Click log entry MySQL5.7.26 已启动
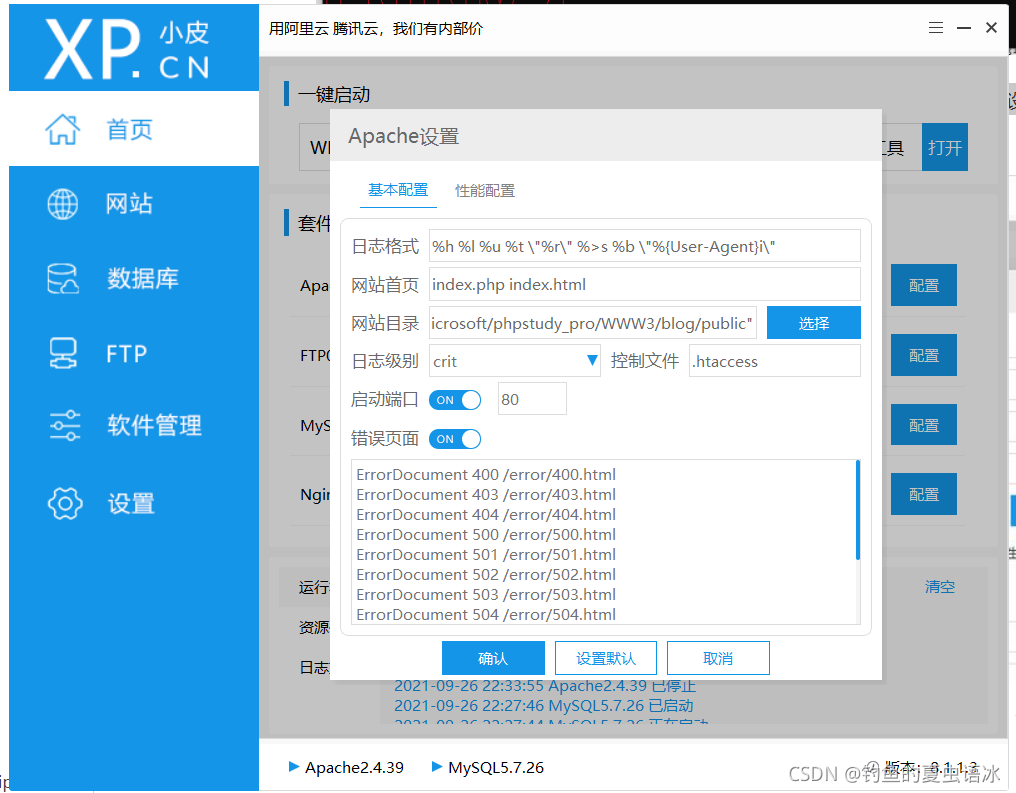 click(544, 706)
